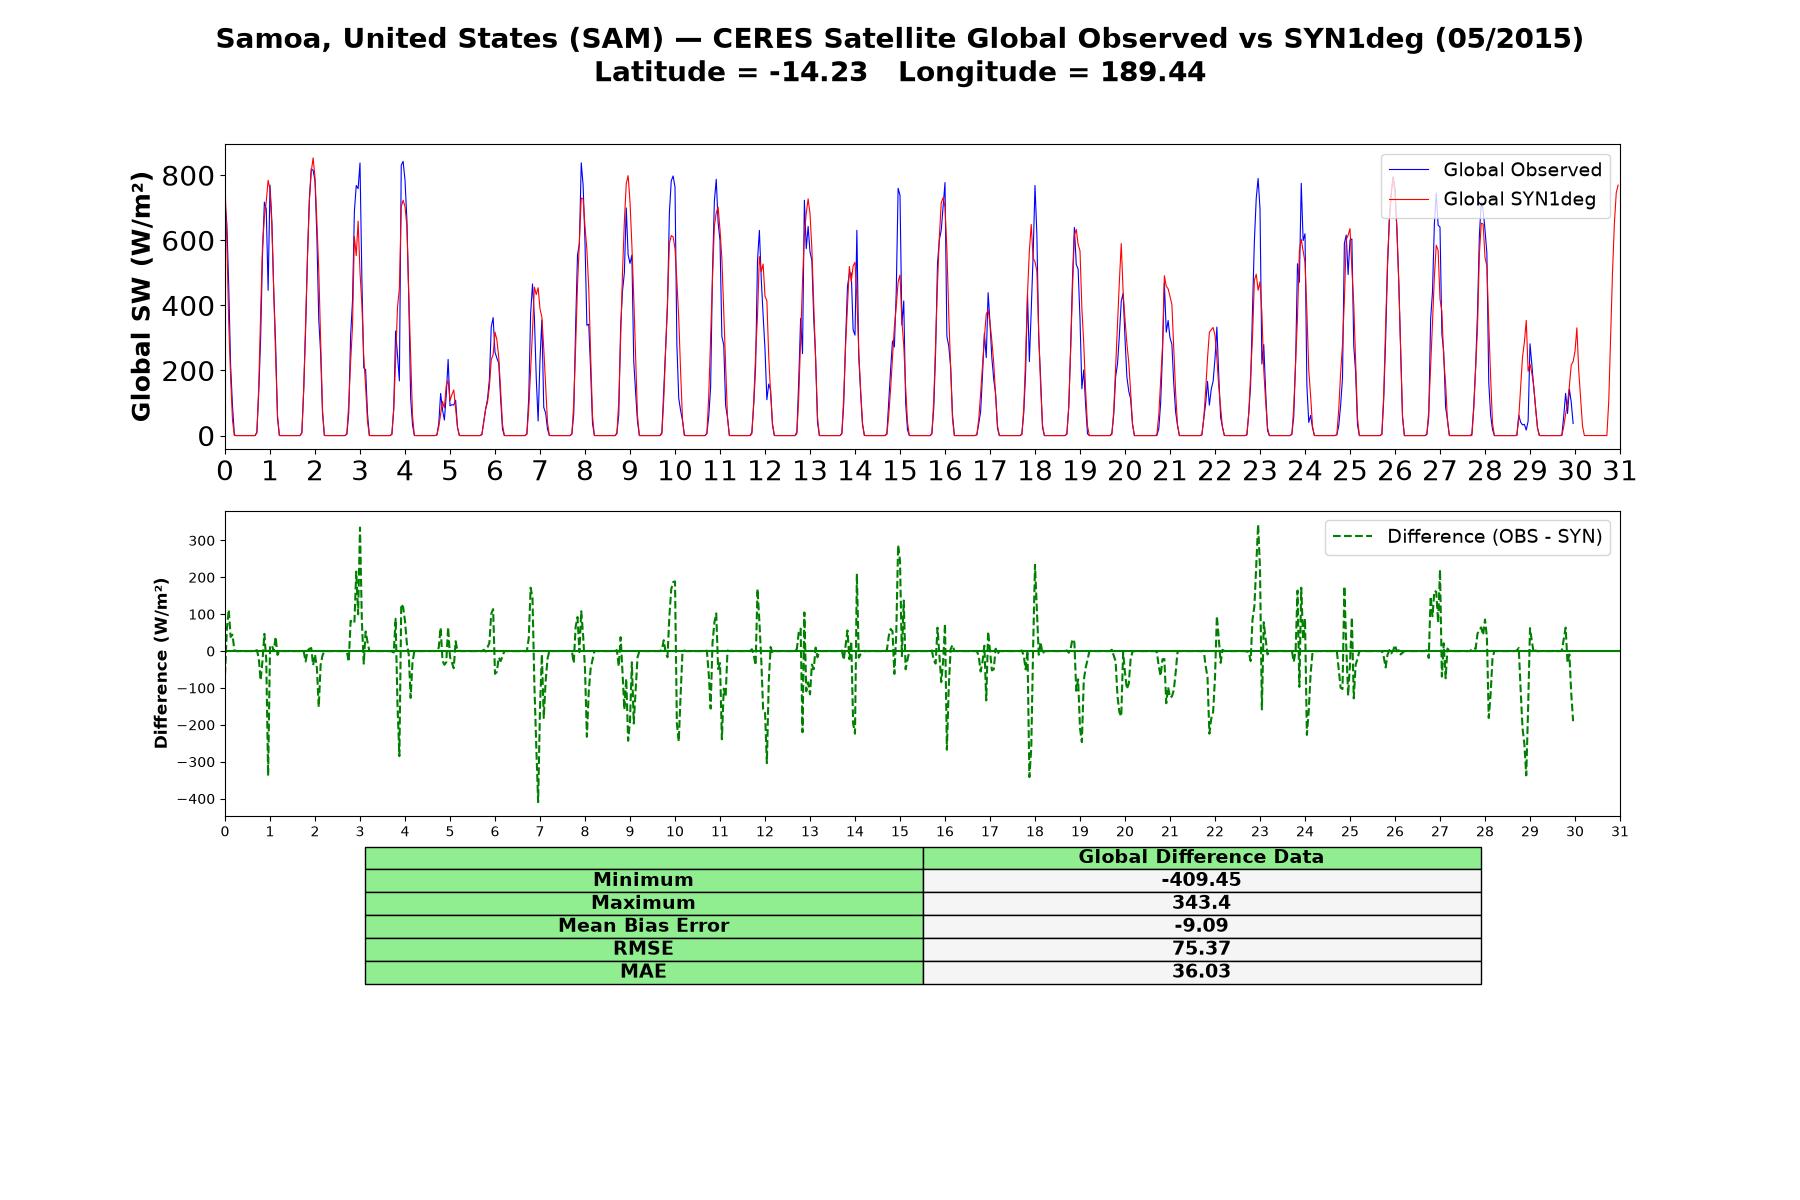Click the 800 tick label on top chart
This screenshot has width=1800, height=1200.
coord(192,176)
